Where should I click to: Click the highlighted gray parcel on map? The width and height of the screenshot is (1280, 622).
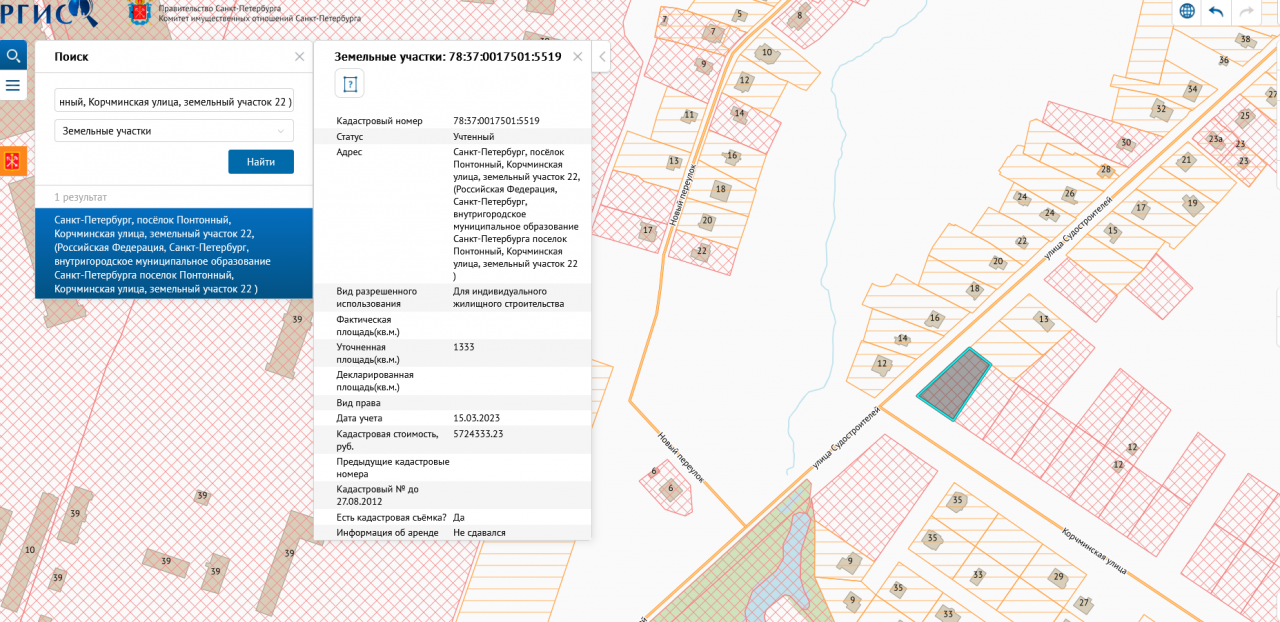[x=953, y=385]
